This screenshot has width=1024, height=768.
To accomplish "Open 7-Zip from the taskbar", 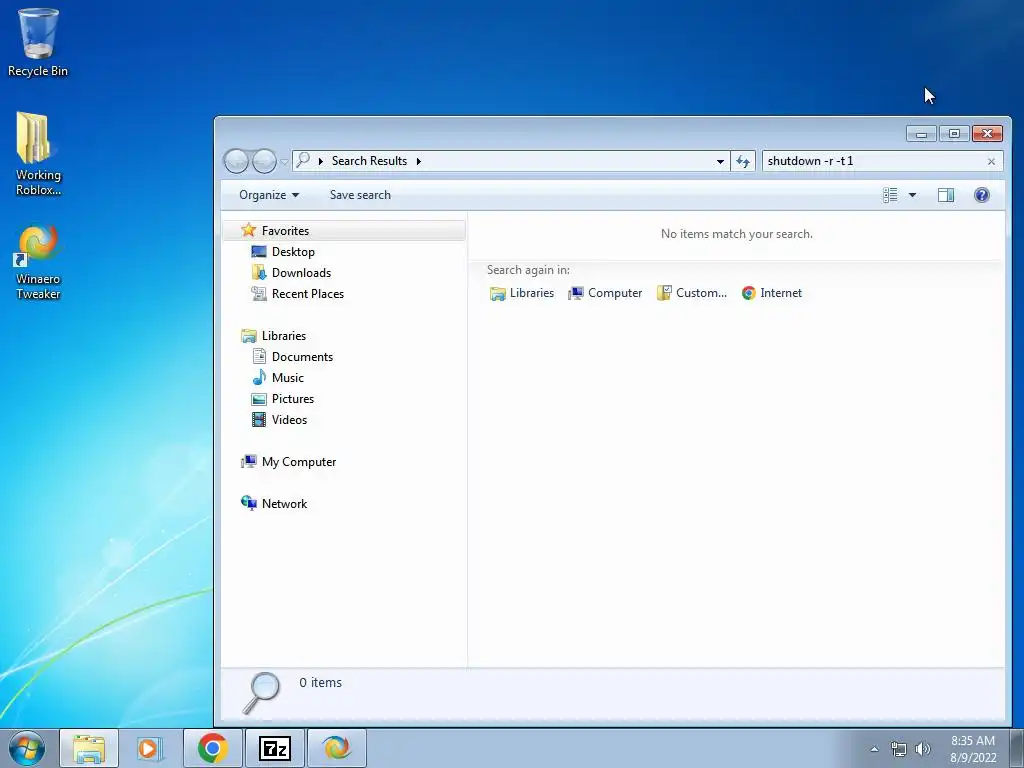I will (274, 748).
